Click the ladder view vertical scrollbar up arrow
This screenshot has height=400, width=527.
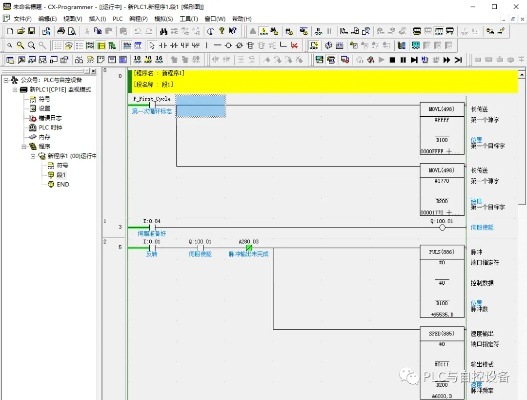[522, 74]
